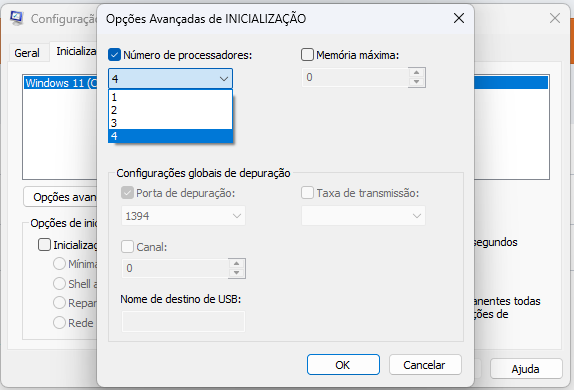The width and height of the screenshot is (574, 390).
Task: Select 2 in the processors list
Action: (170, 110)
